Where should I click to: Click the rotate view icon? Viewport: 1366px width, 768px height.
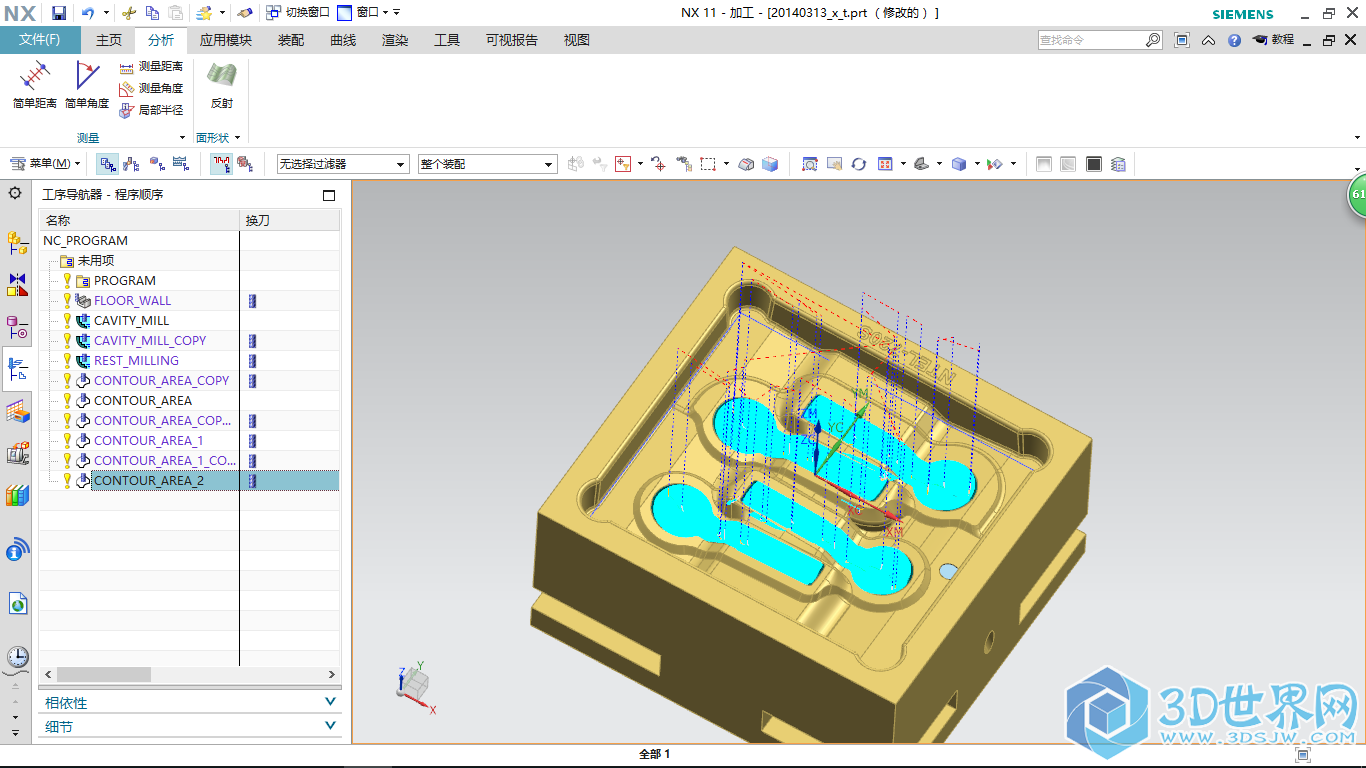pyautogui.click(x=859, y=163)
